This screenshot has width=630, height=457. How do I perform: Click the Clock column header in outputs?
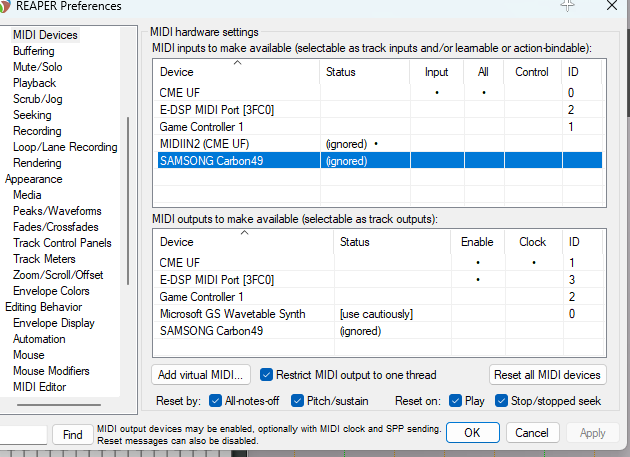click(533, 242)
